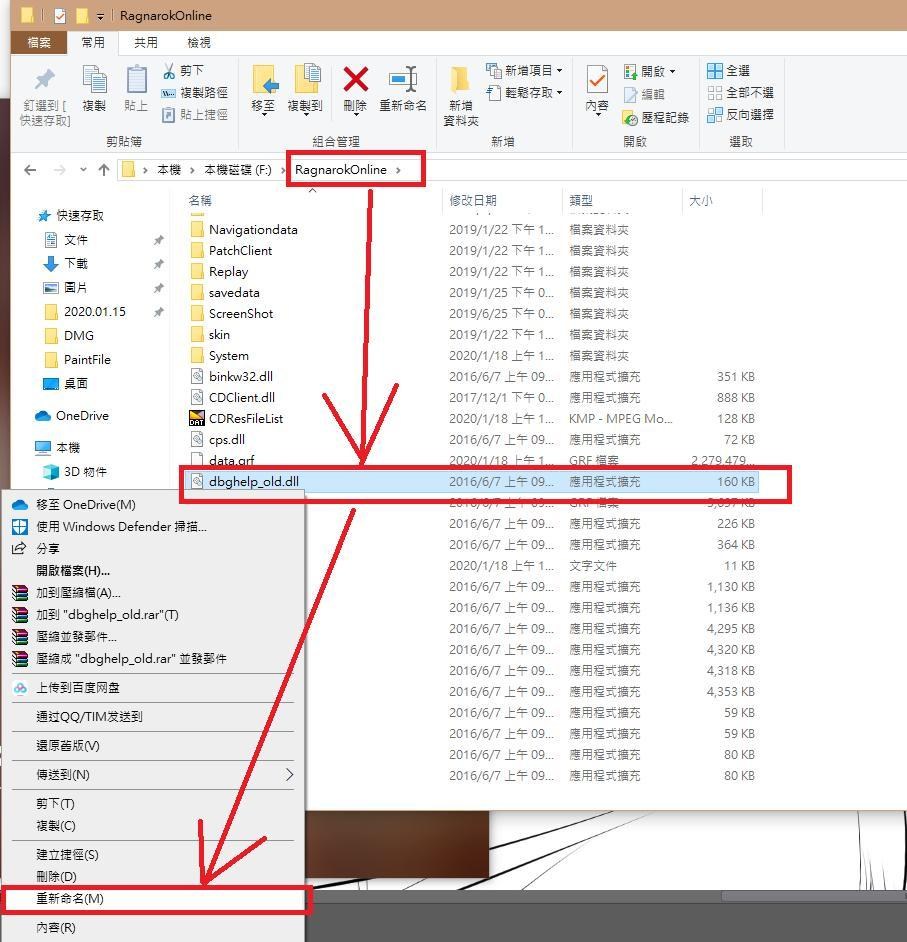Click the Paste clipboard icon
Screen dimensions: 907x942
click(136, 79)
